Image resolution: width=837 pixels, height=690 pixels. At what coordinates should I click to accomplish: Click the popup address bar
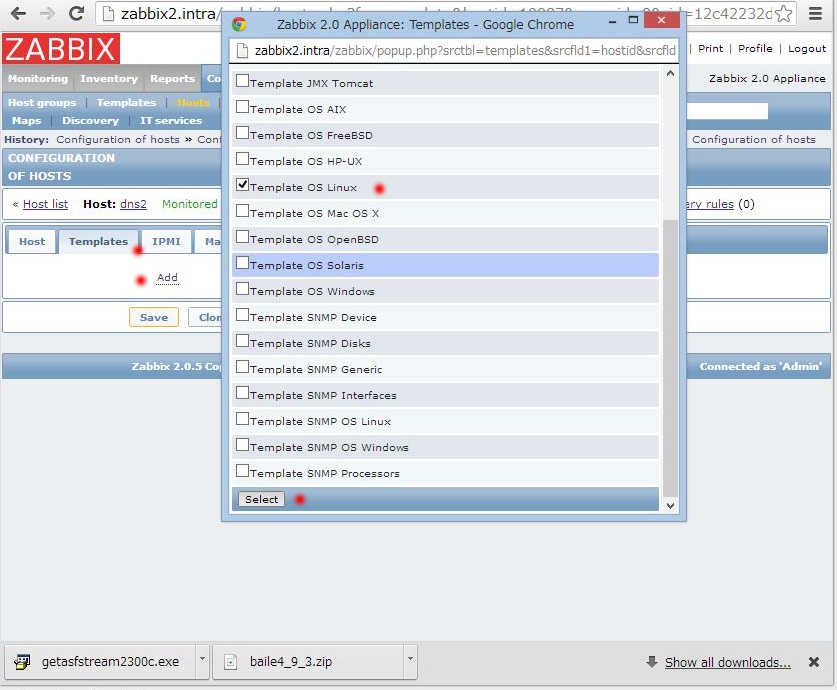coord(454,51)
